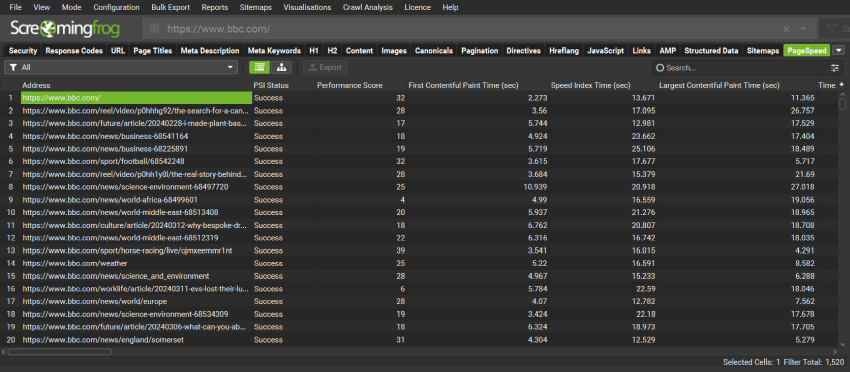Switch to the Security tab
Image resolution: width=850 pixels, height=372 pixels.
(23, 50)
